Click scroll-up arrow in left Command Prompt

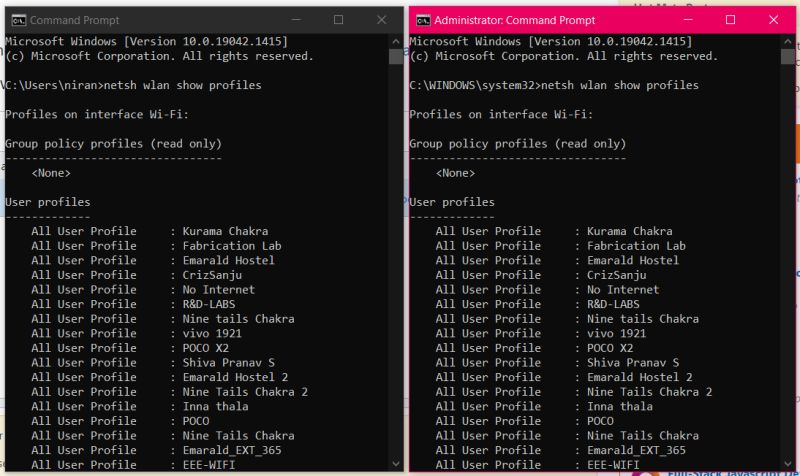click(x=396, y=41)
